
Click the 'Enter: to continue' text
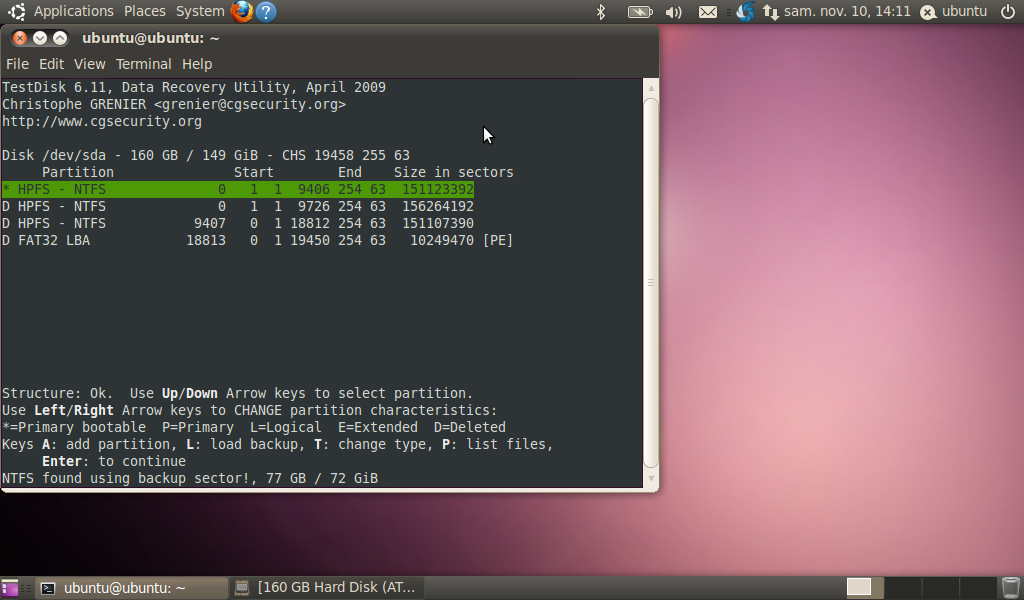click(114, 461)
